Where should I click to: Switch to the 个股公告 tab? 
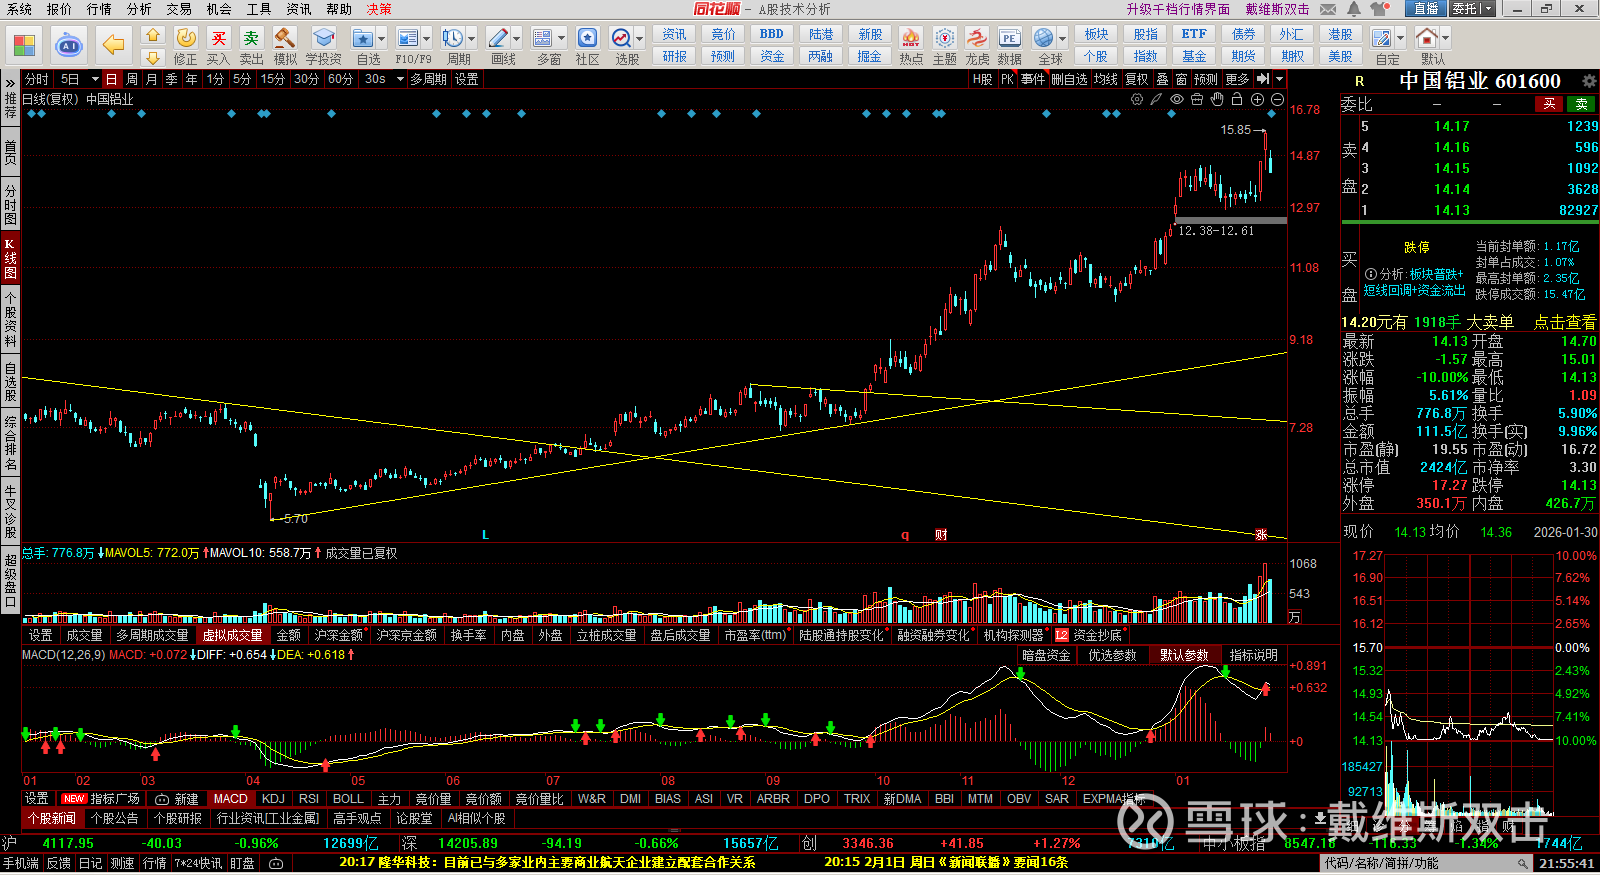(115, 818)
